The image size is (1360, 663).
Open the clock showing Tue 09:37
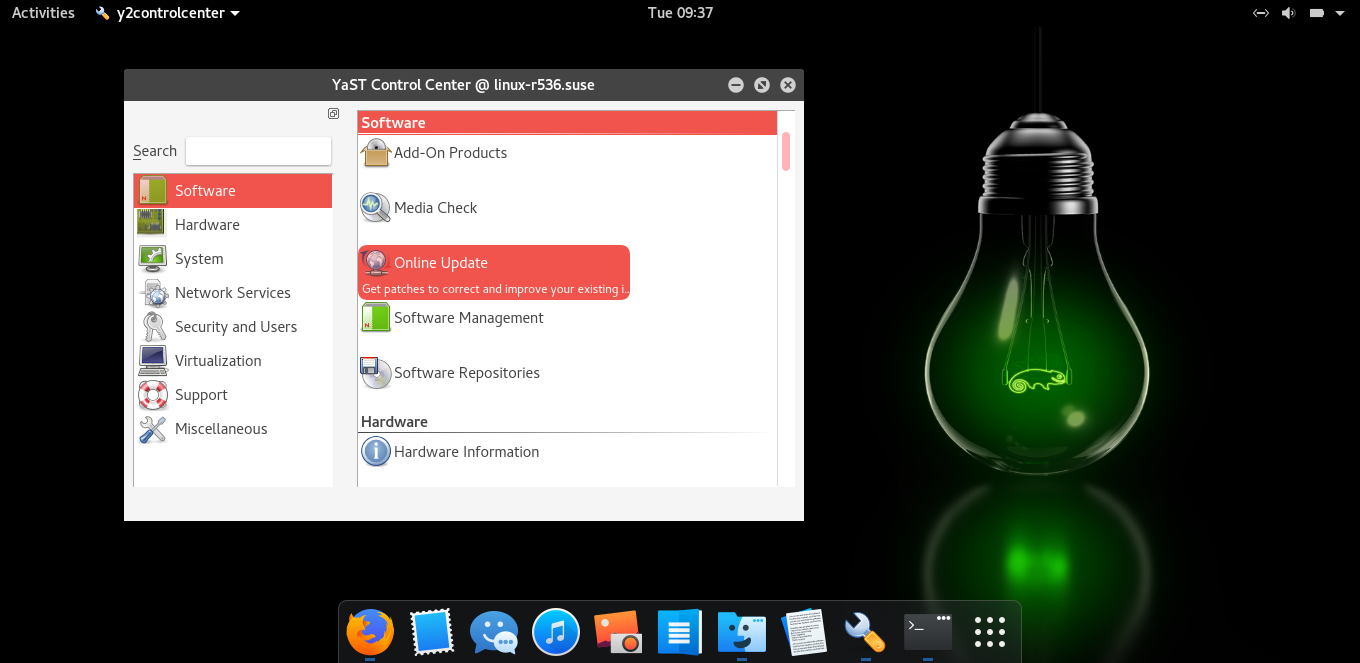tap(680, 13)
